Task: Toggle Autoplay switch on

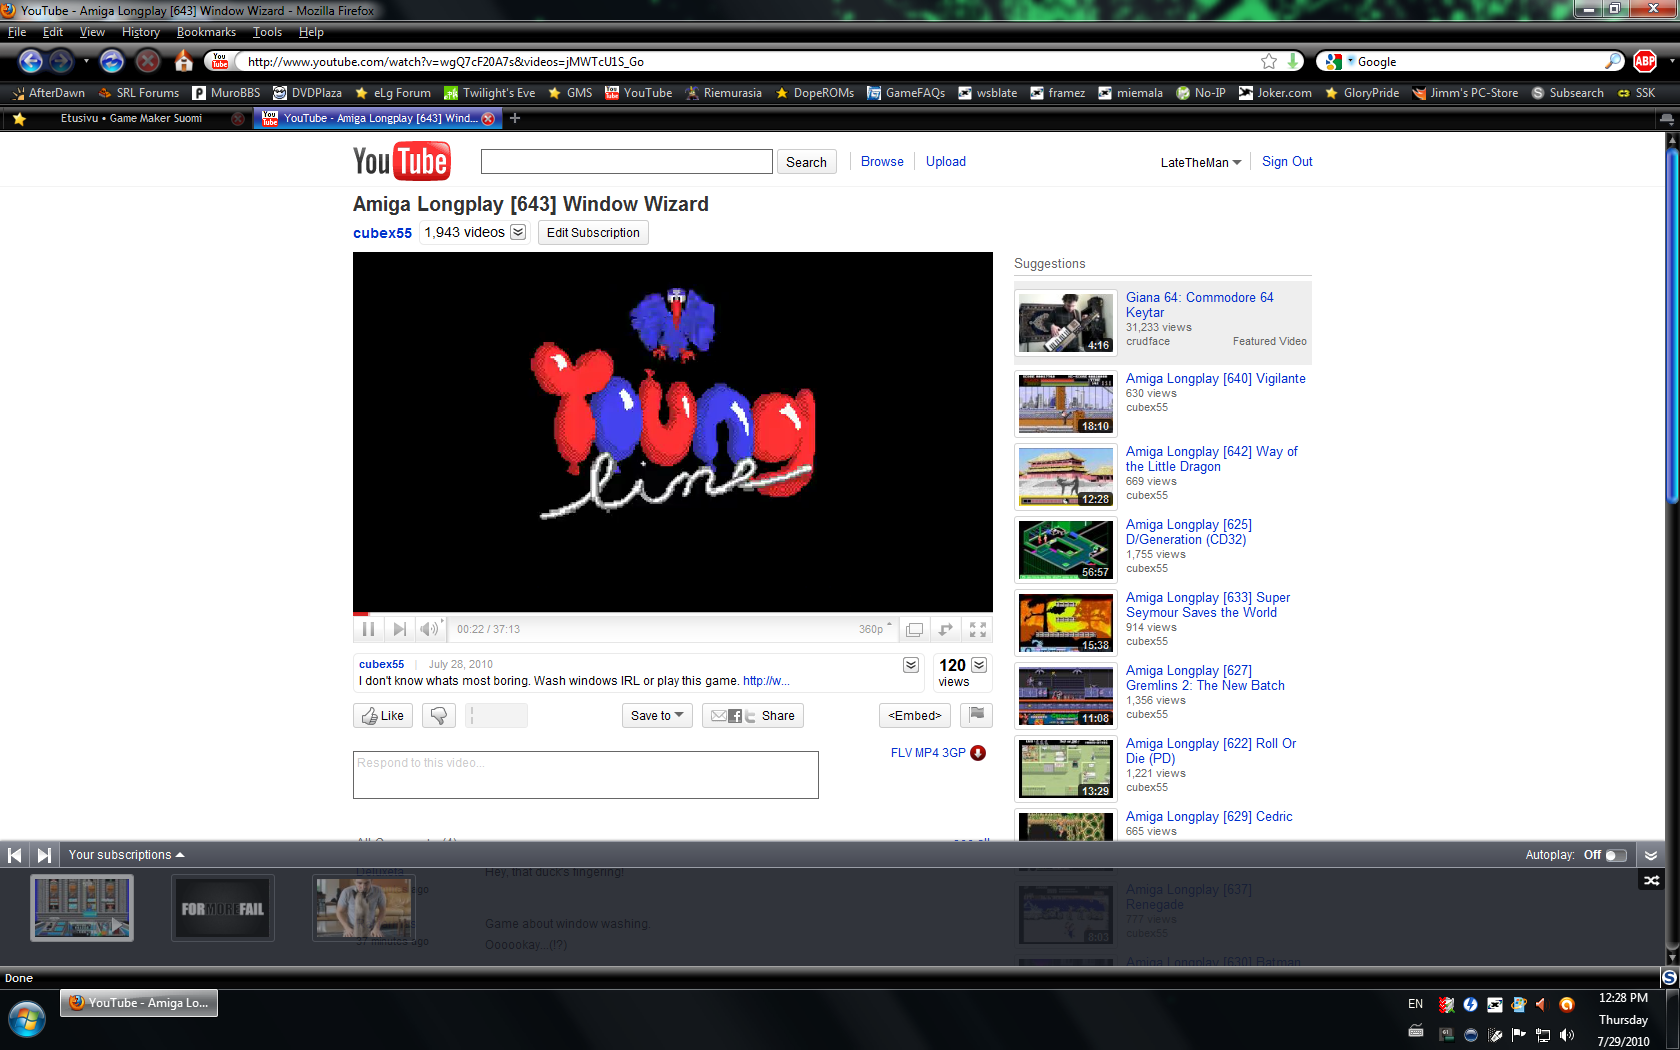Action: [x=1616, y=855]
